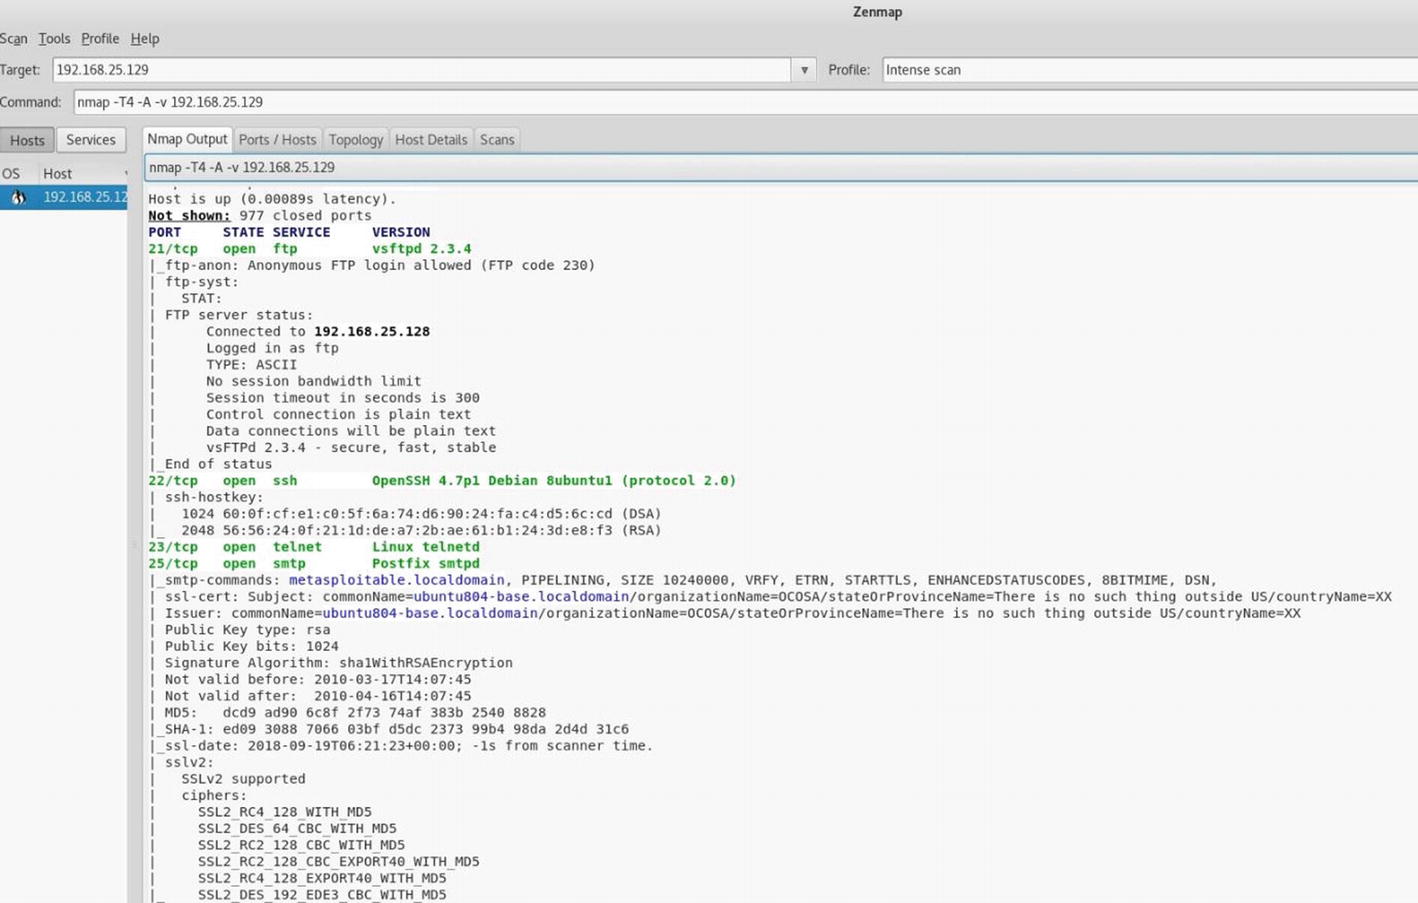Screen dimensions: 1418x903
Task: Select the Services button
Action: (91, 140)
